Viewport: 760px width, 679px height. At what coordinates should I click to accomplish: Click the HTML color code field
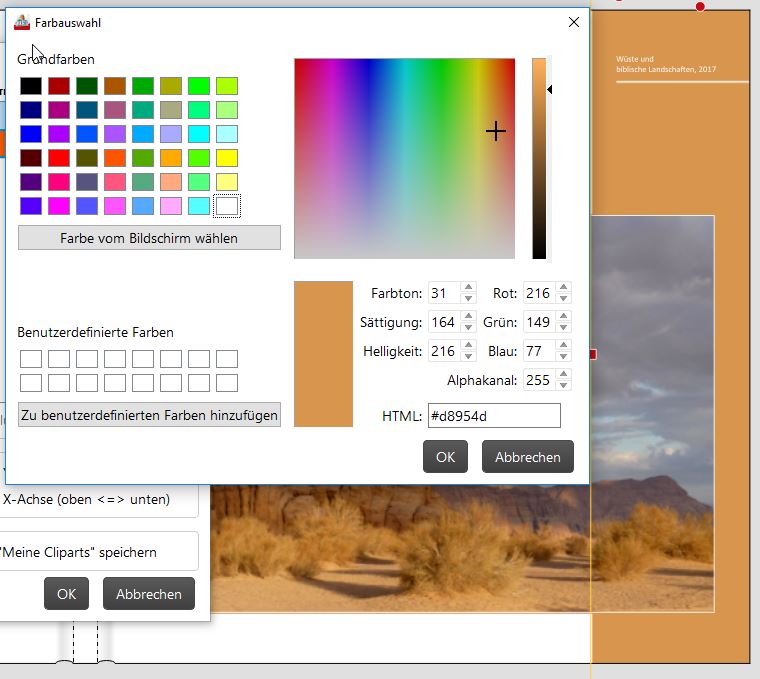(x=494, y=416)
